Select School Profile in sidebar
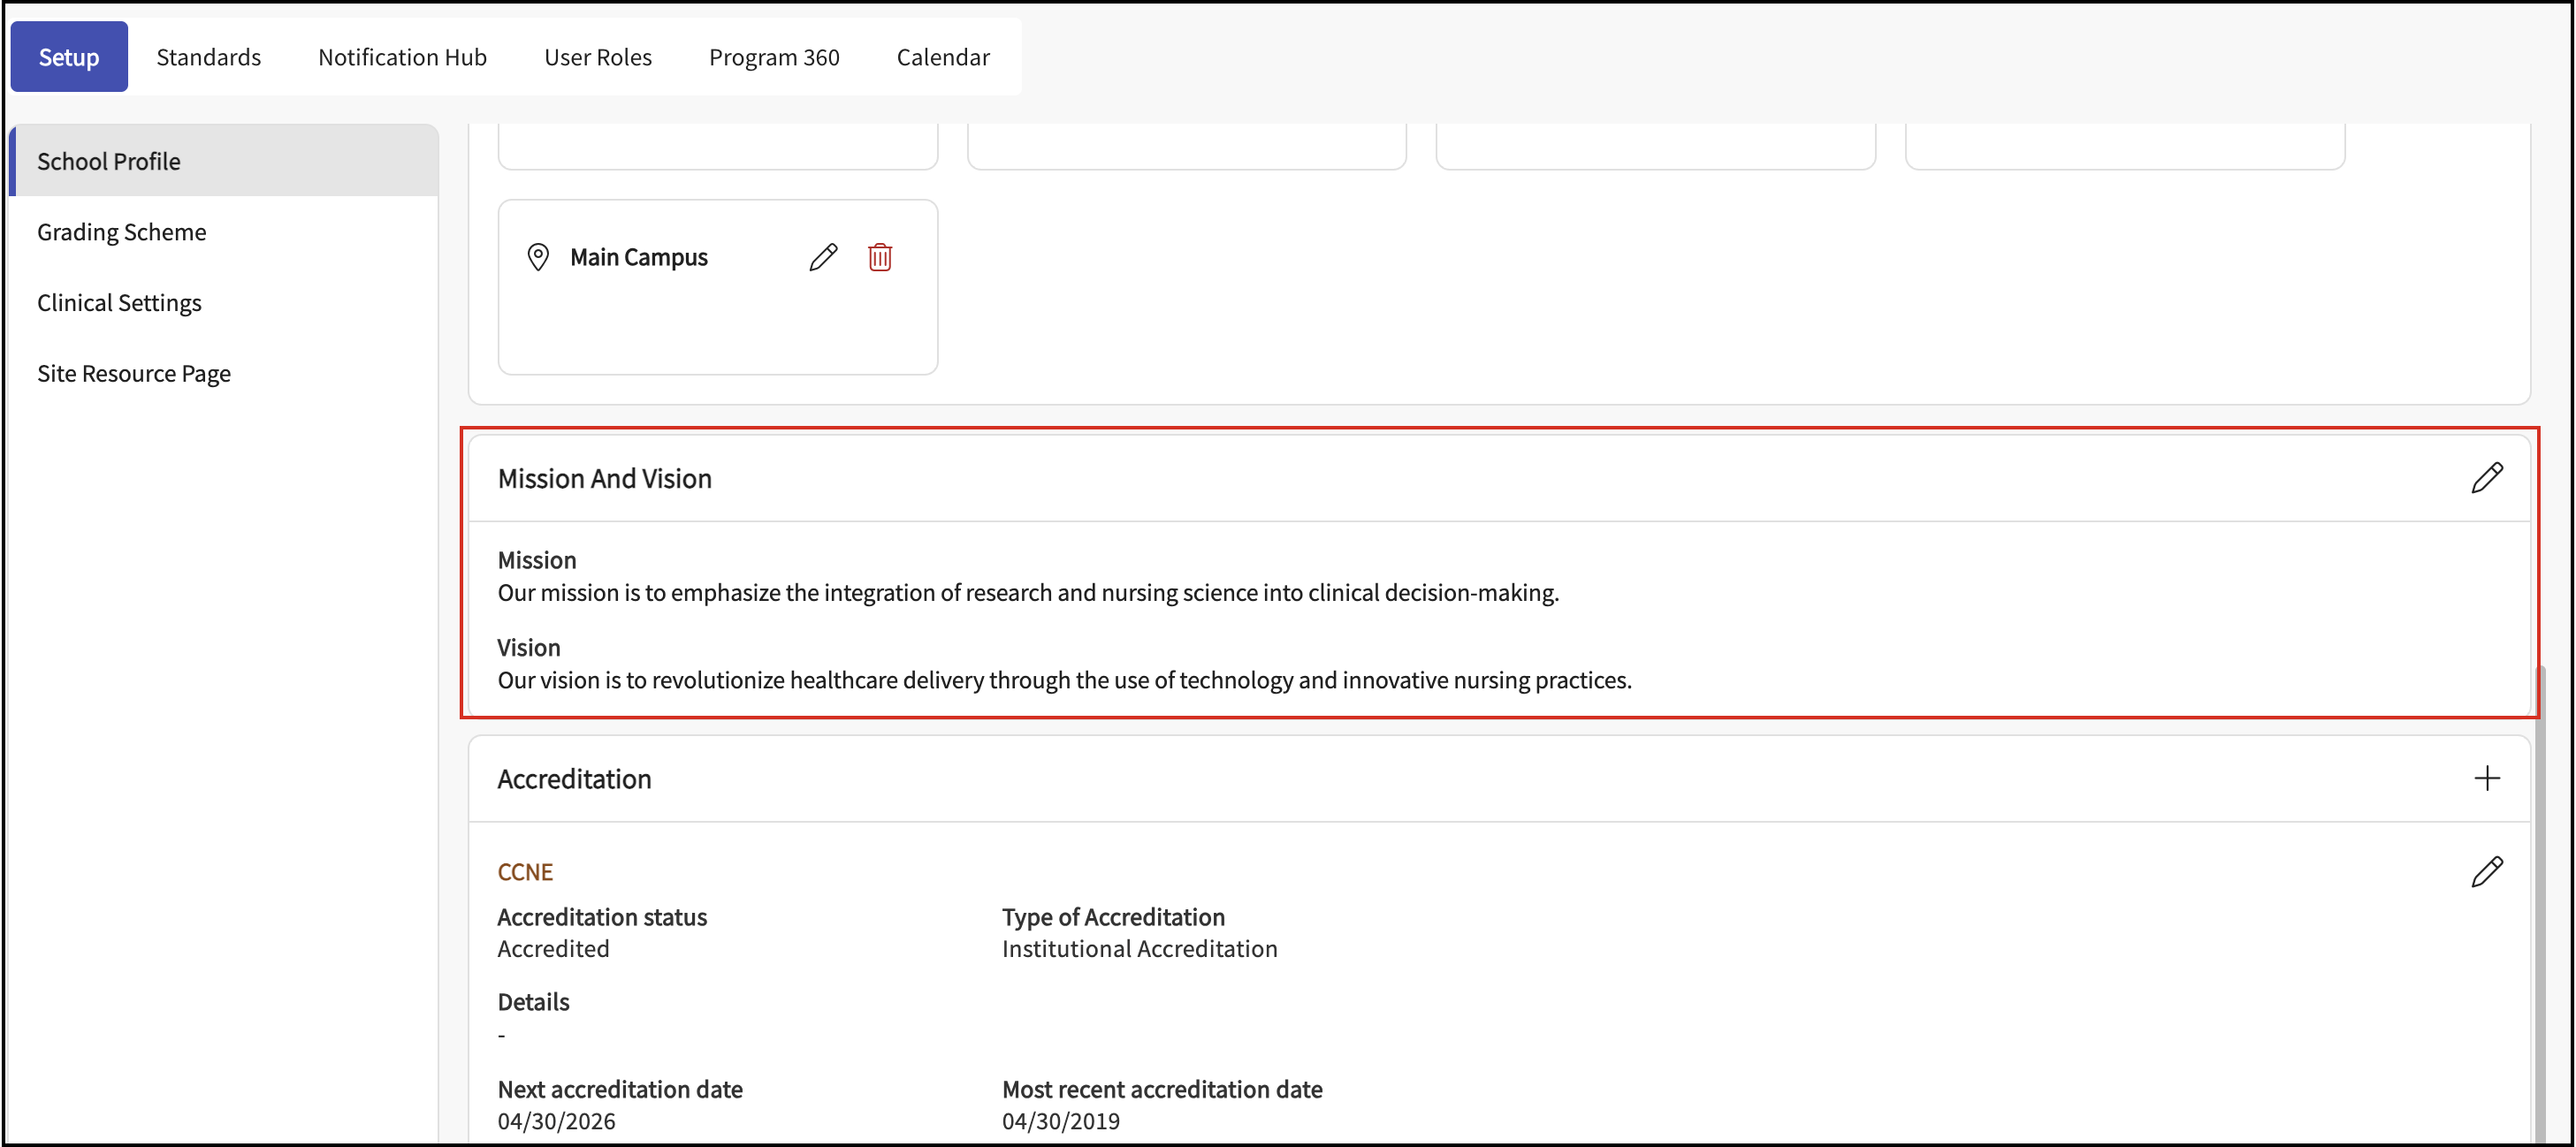Screen dimensions: 2576x1147 pyautogui.click(x=109, y=161)
